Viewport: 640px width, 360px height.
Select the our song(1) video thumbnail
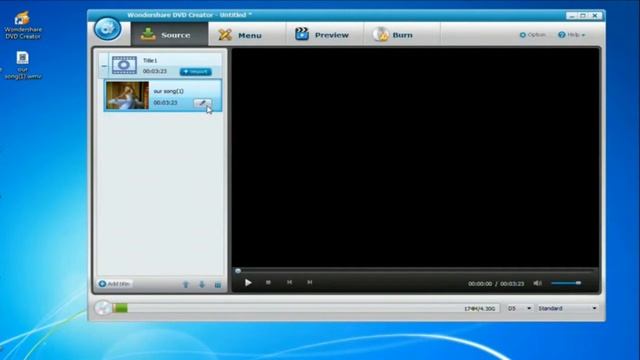pos(127,96)
